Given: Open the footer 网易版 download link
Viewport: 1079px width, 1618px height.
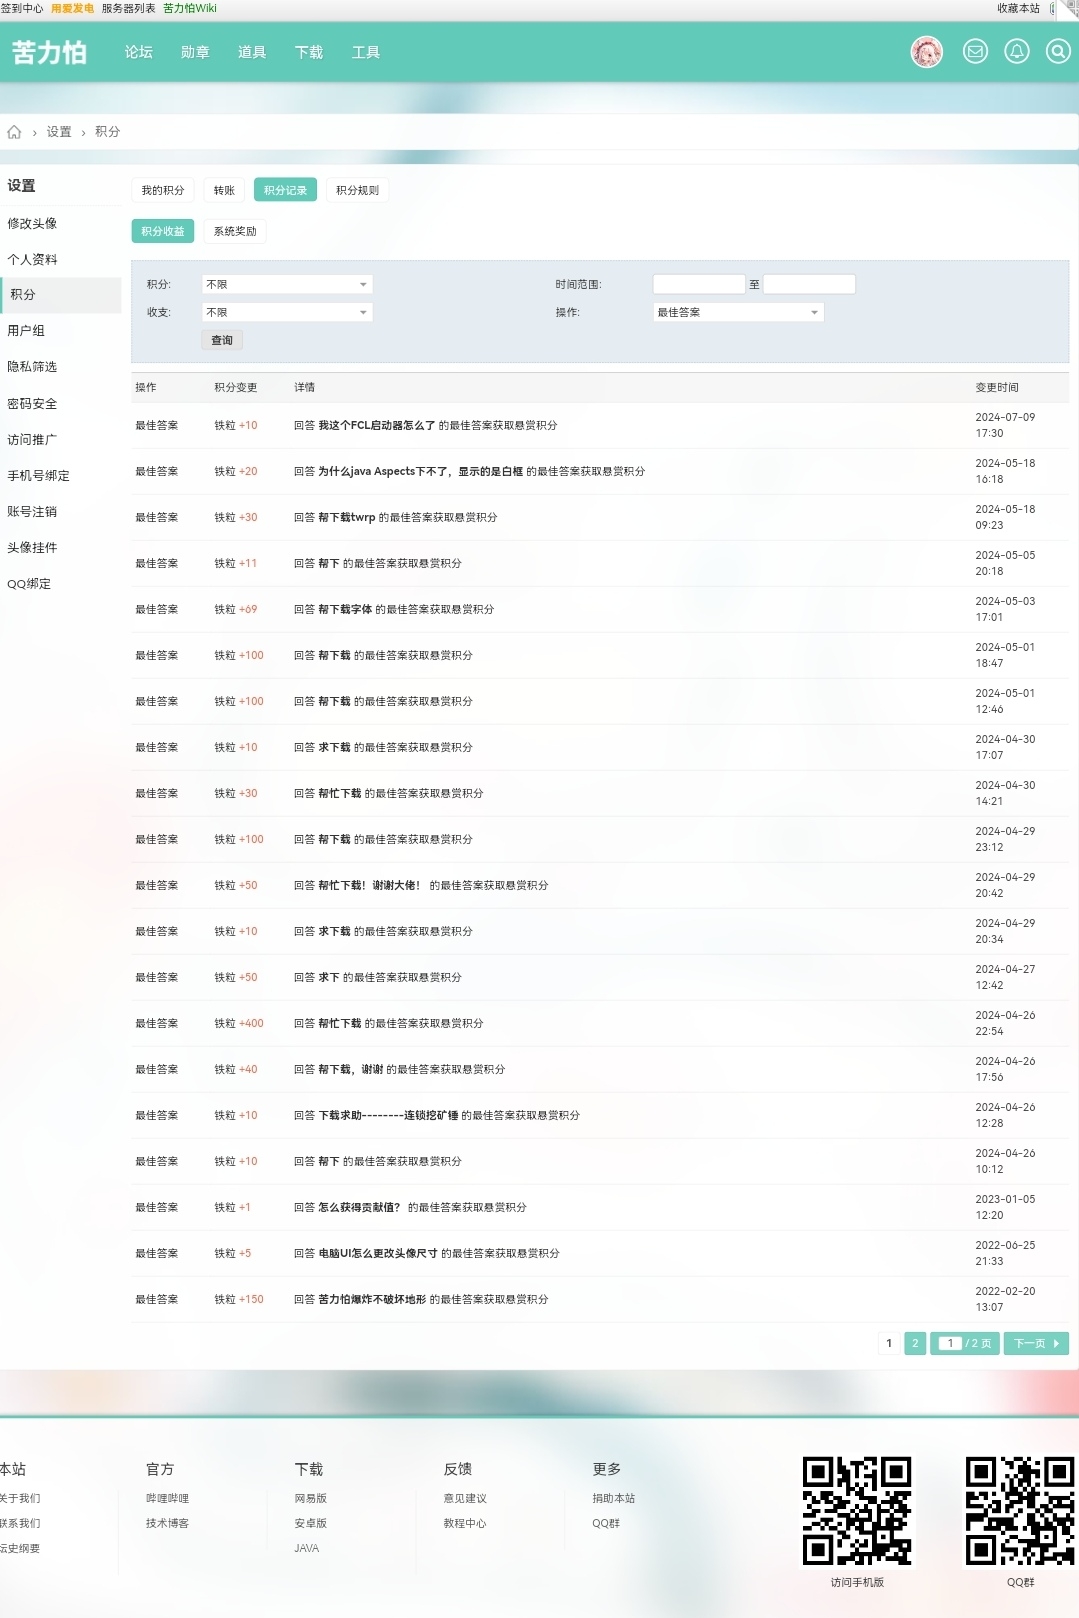Looking at the screenshot, I should pos(311,1499).
